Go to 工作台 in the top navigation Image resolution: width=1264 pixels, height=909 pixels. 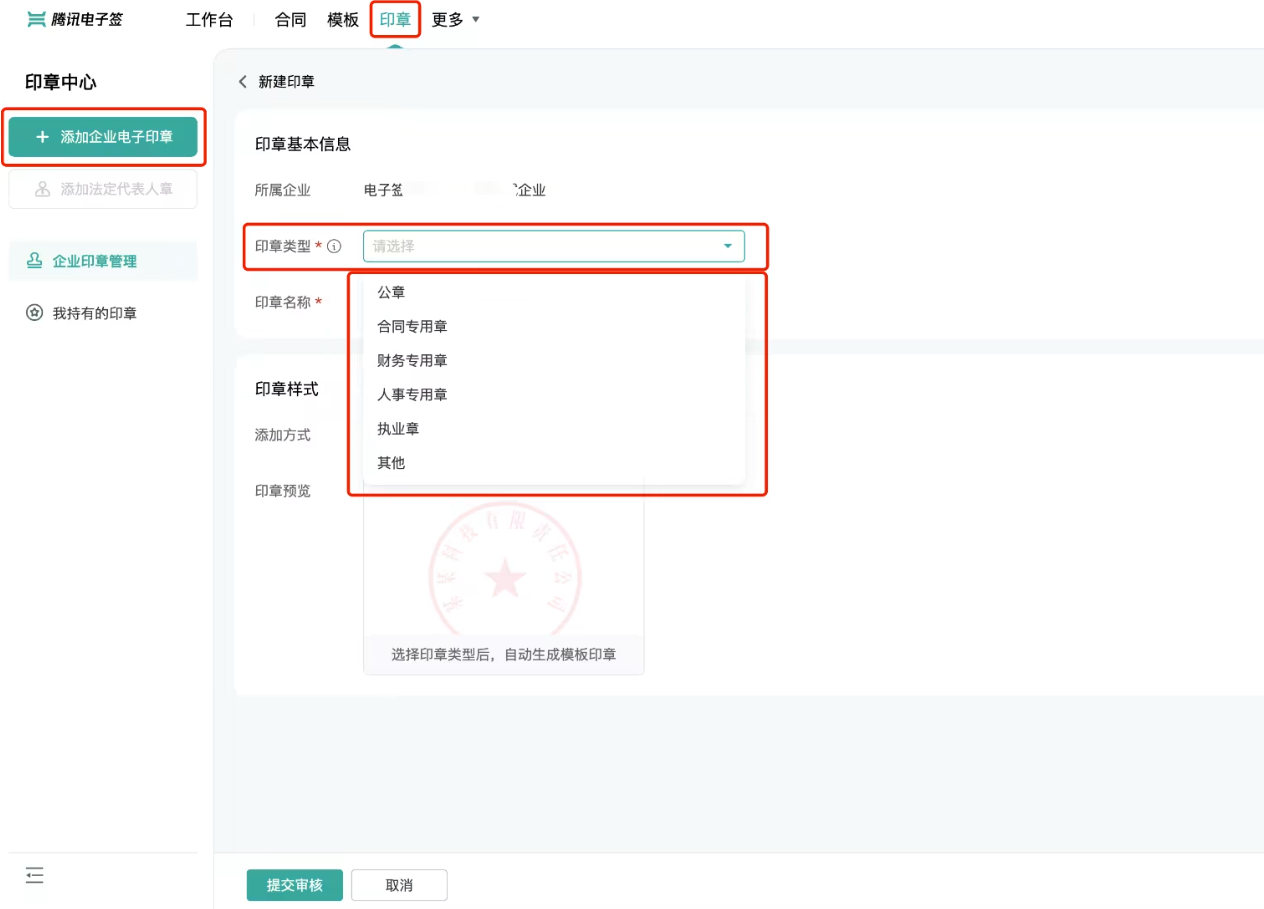(x=209, y=19)
